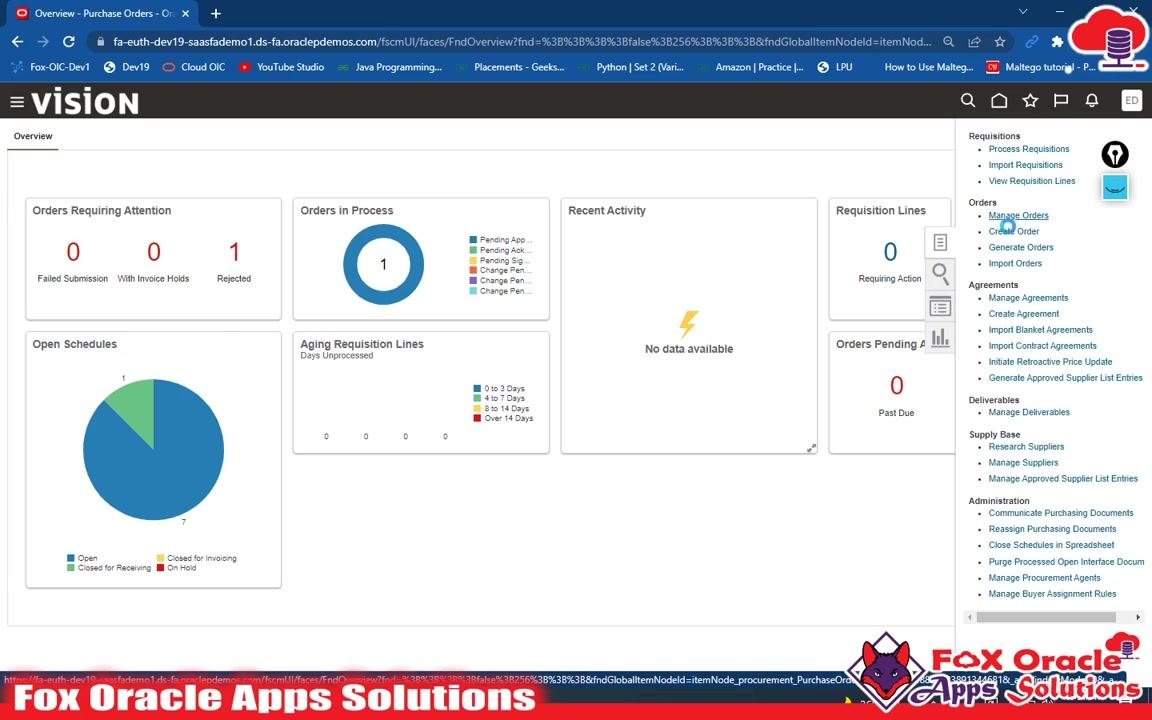1152x720 pixels.
Task: Open the hamburger navigator menu
Action: pyautogui.click(x=17, y=102)
